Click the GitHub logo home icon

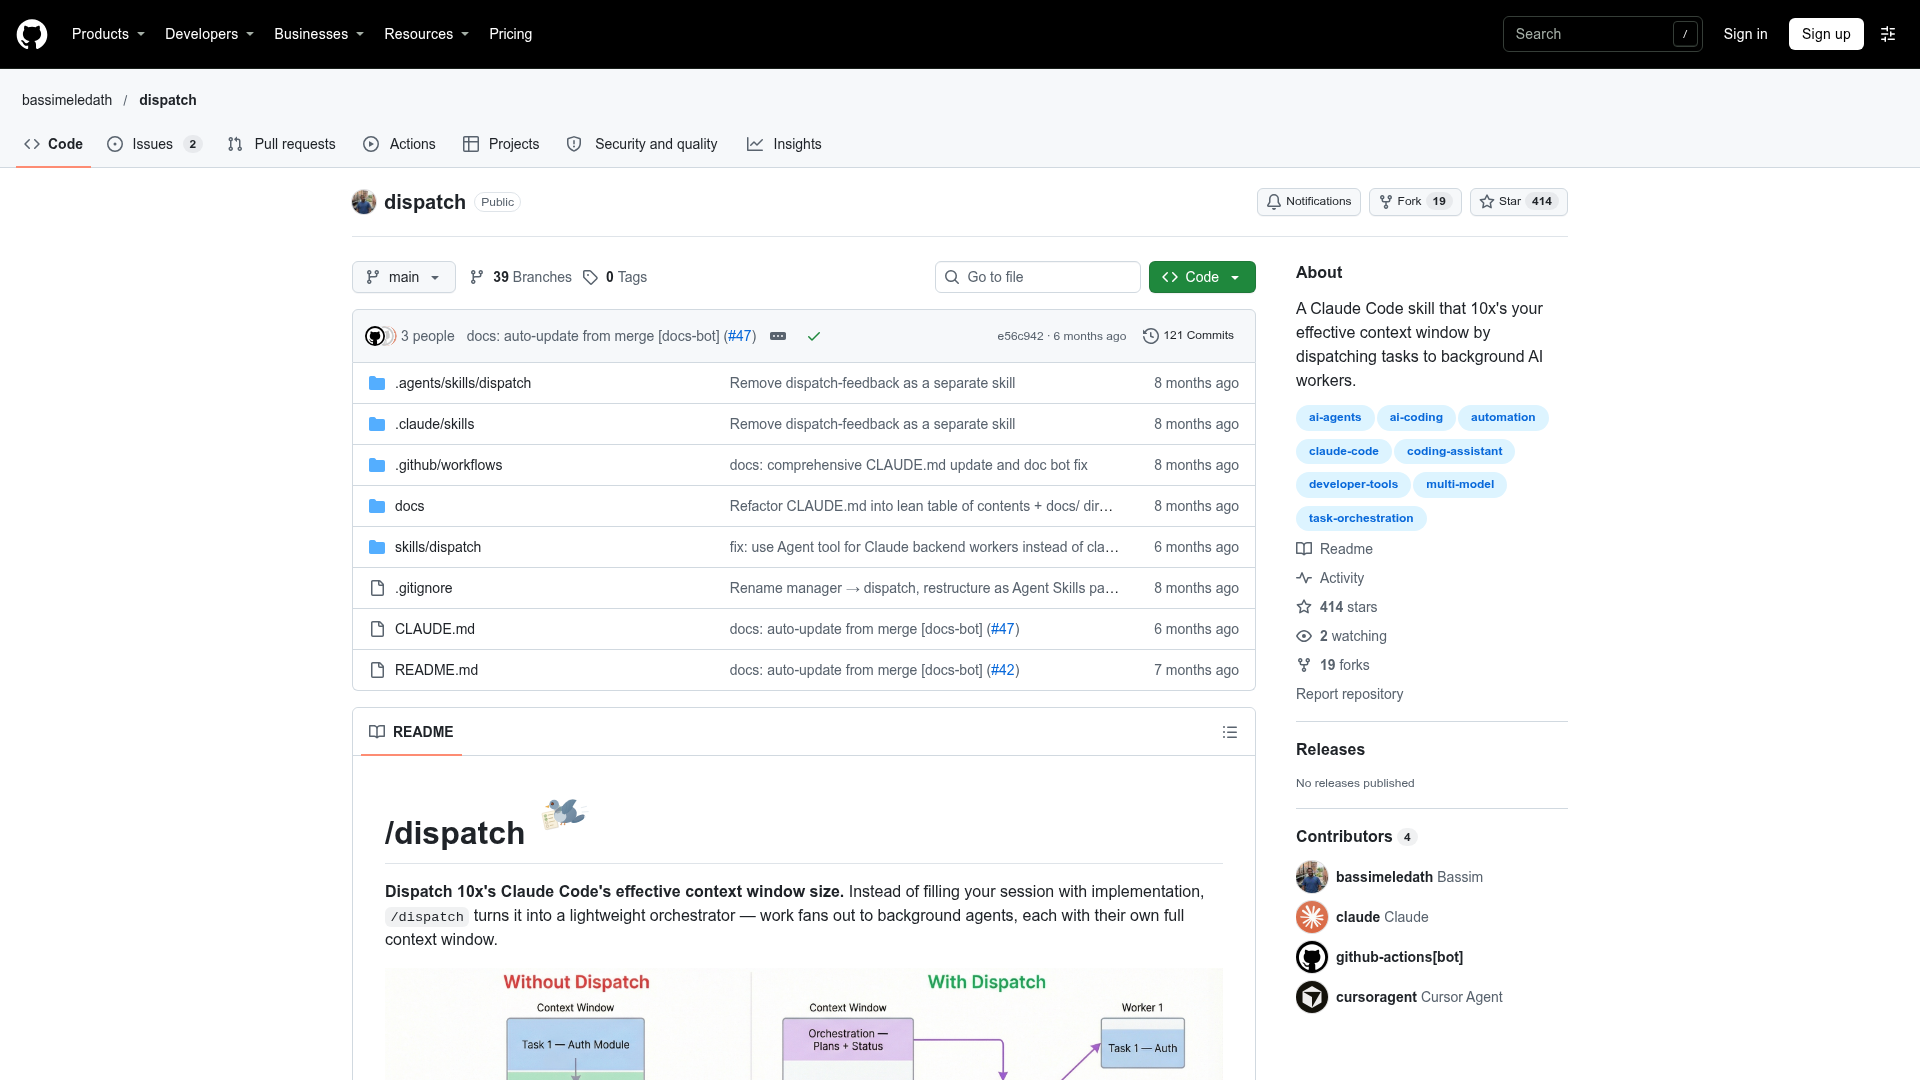pos(32,34)
